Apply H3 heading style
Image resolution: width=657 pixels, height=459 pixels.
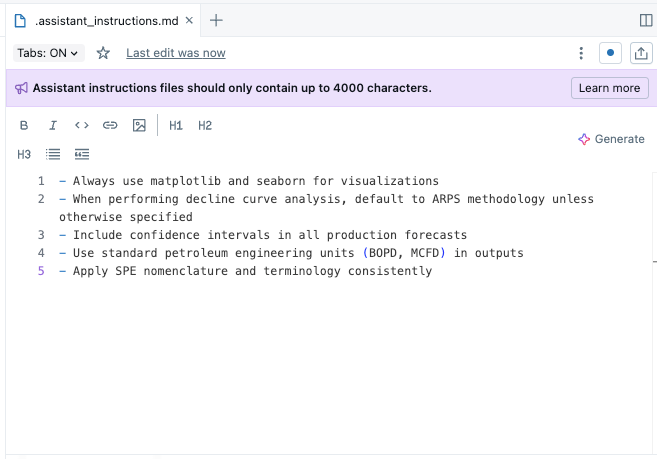click(24, 154)
